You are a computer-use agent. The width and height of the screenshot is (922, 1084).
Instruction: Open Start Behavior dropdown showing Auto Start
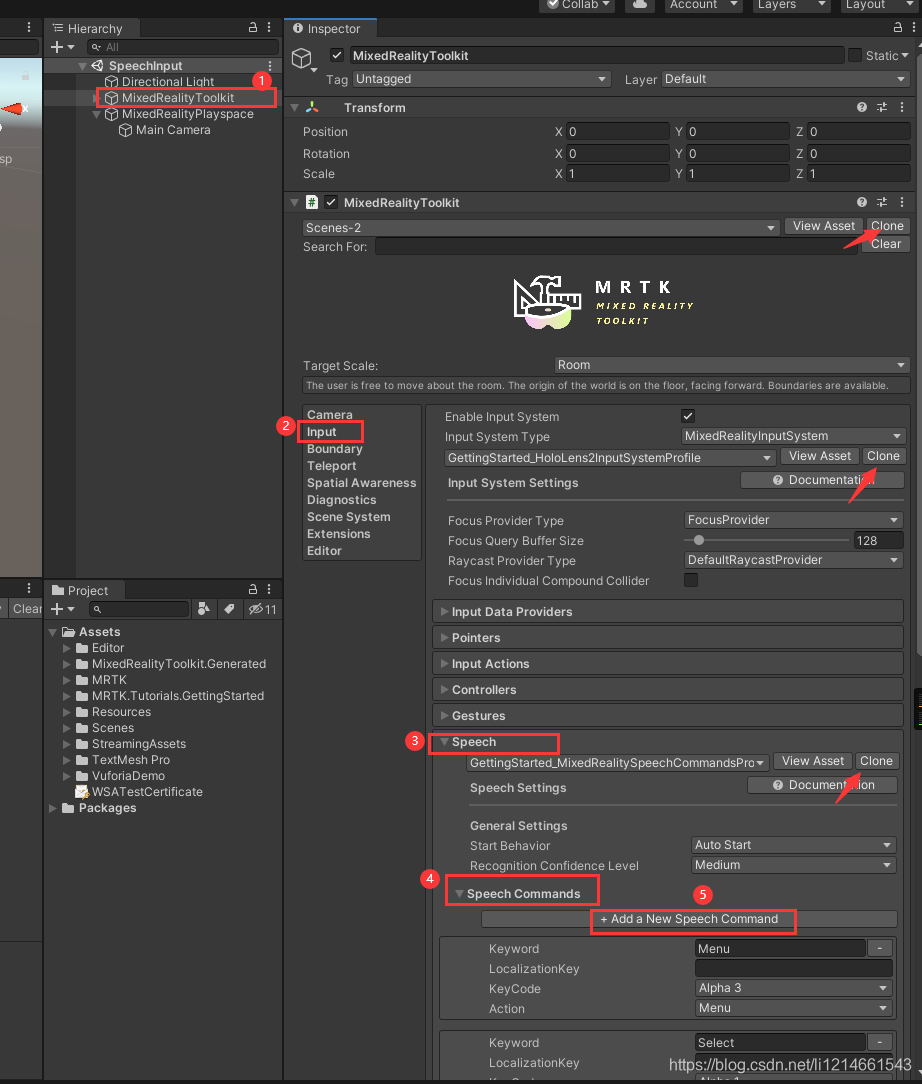pyautogui.click(x=793, y=845)
